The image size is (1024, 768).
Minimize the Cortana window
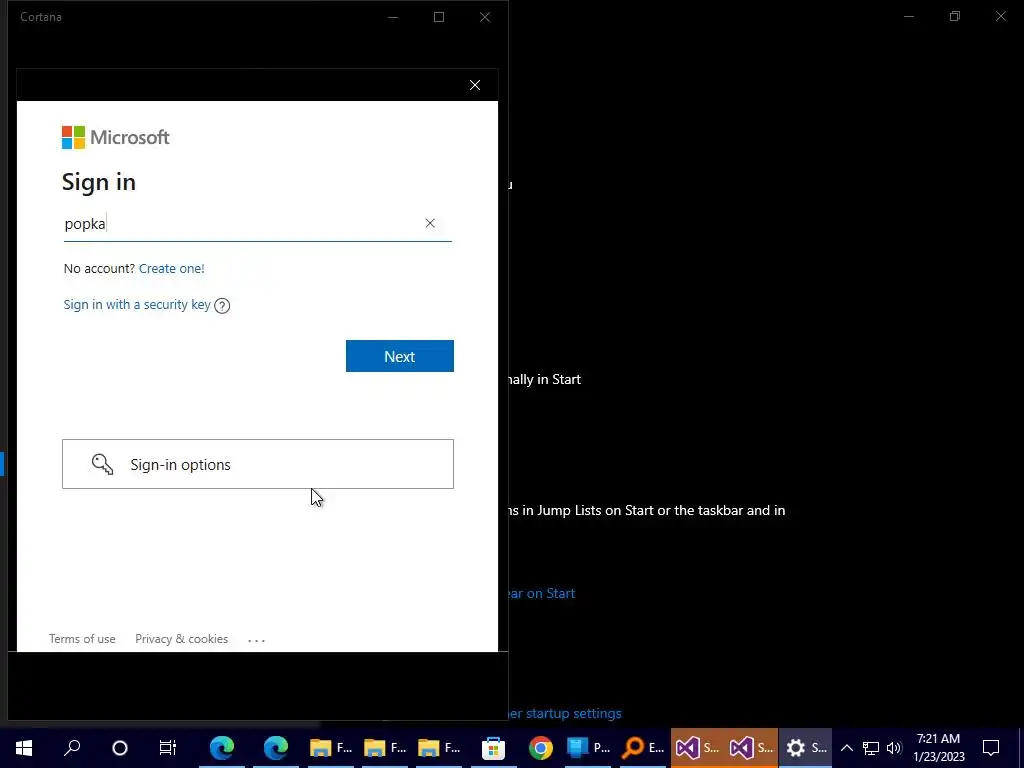click(393, 17)
